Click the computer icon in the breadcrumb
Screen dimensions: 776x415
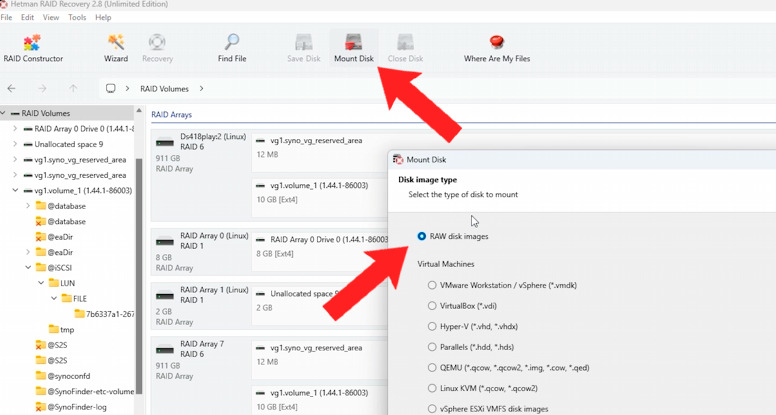[x=111, y=89]
